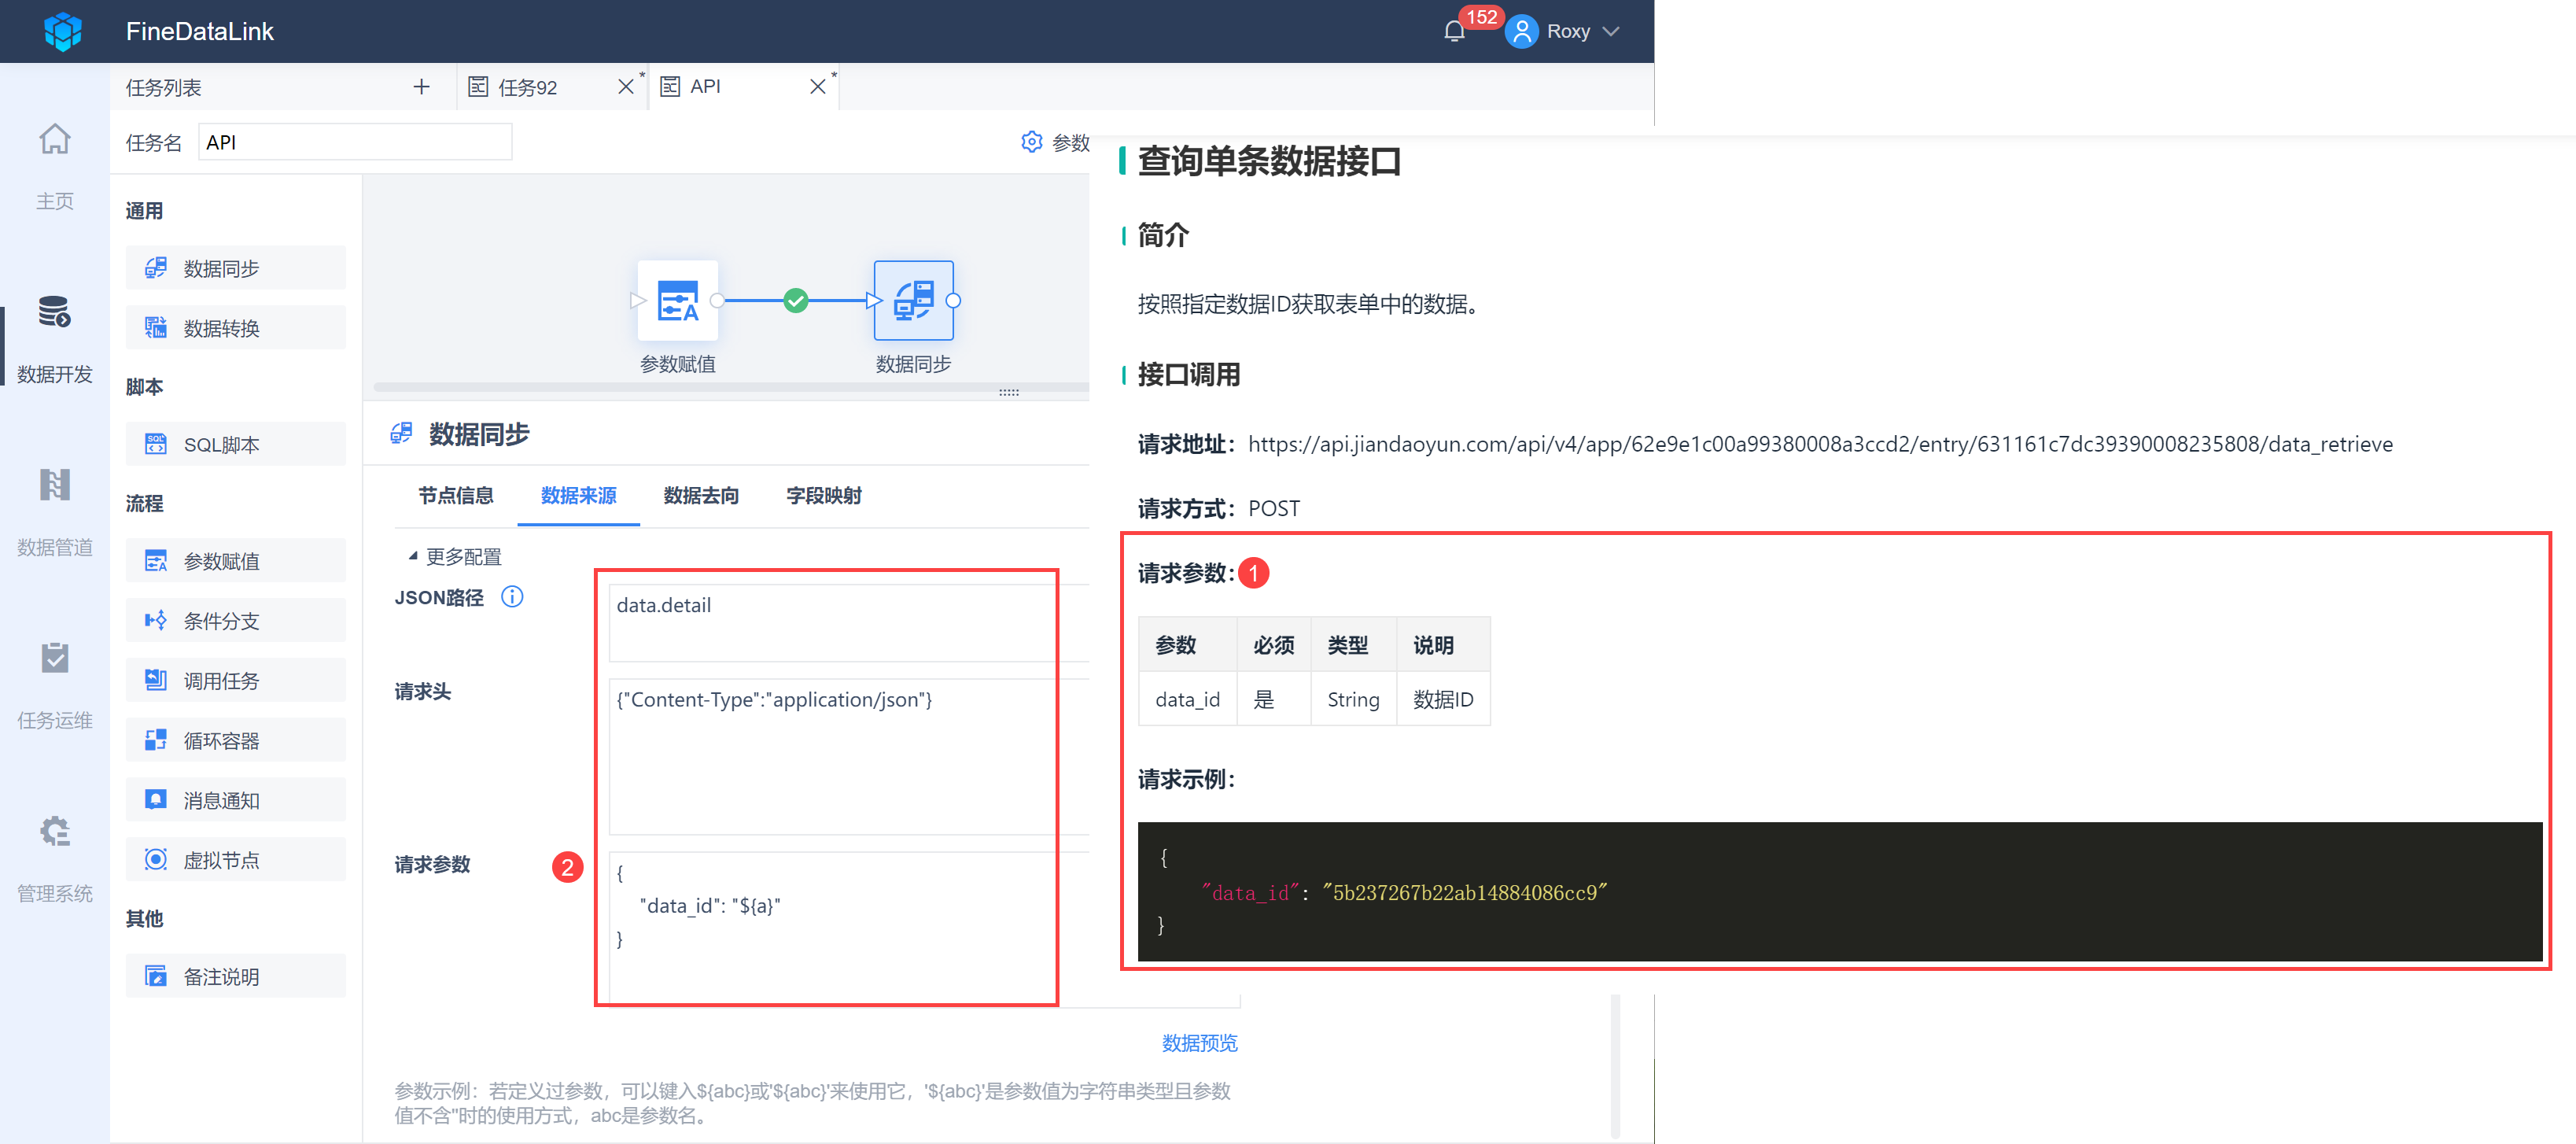
Task: Open the notification bell icon
Action: (x=1454, y=32)
